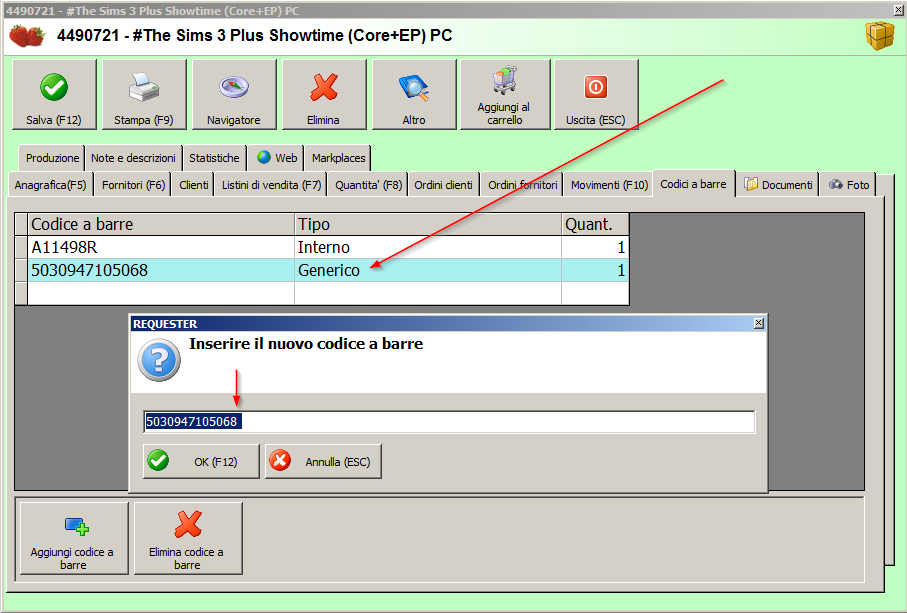Image resolution: width=907 pixels, height=613 pixels.
Task: Click the Quant. cell of row A11498R
Action: [595, 248]
